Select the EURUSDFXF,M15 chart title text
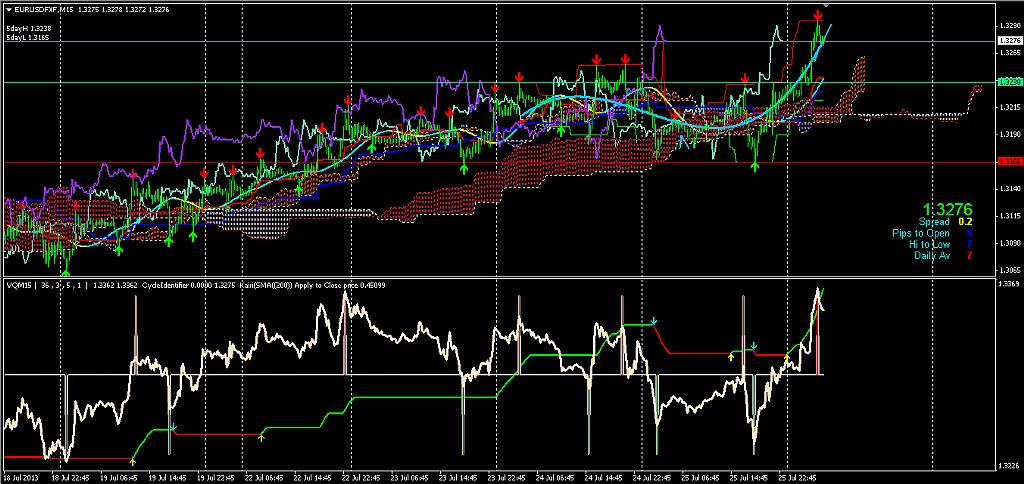 click(44, 9)
